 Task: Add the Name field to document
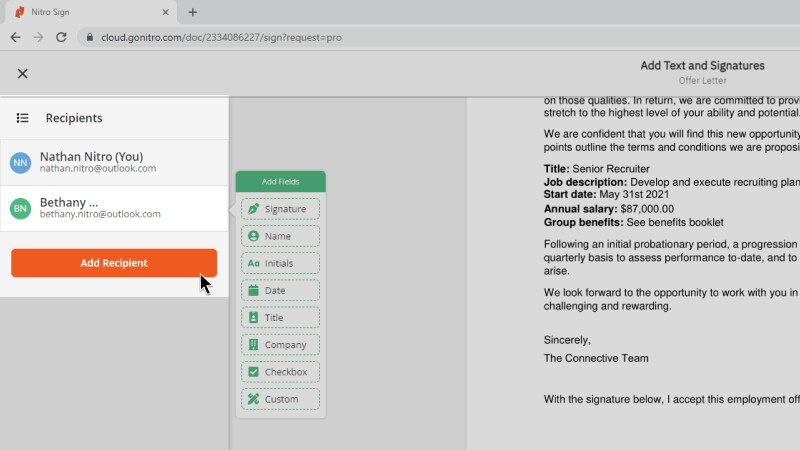click(280, 236)
